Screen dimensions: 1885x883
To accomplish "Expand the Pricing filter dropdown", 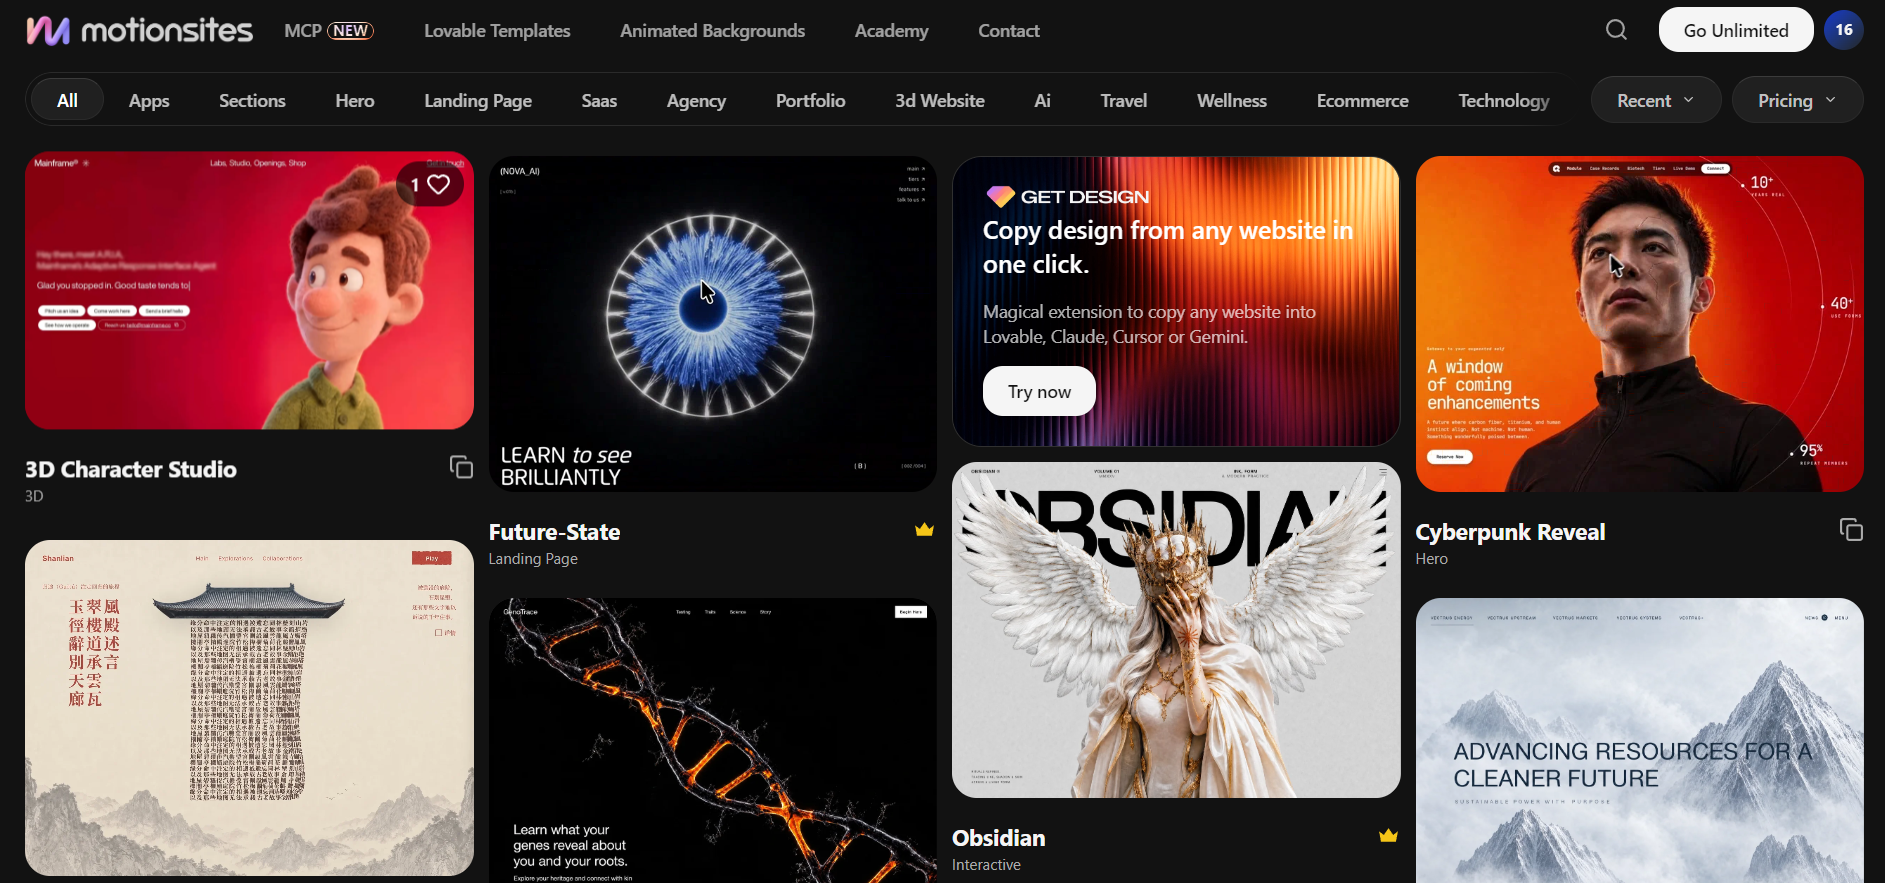I will point(1797,100).
